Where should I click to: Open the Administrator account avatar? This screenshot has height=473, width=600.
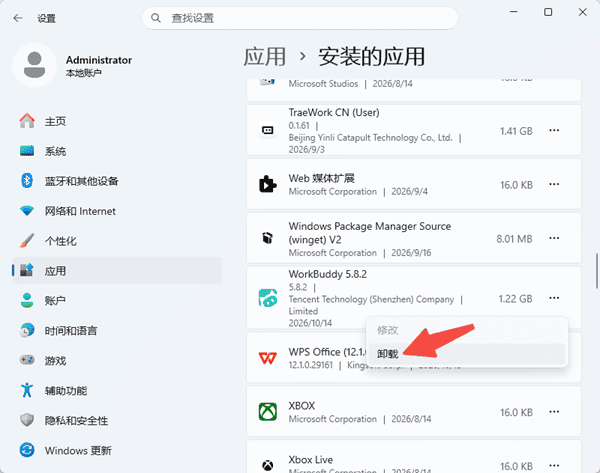[34, 65]
